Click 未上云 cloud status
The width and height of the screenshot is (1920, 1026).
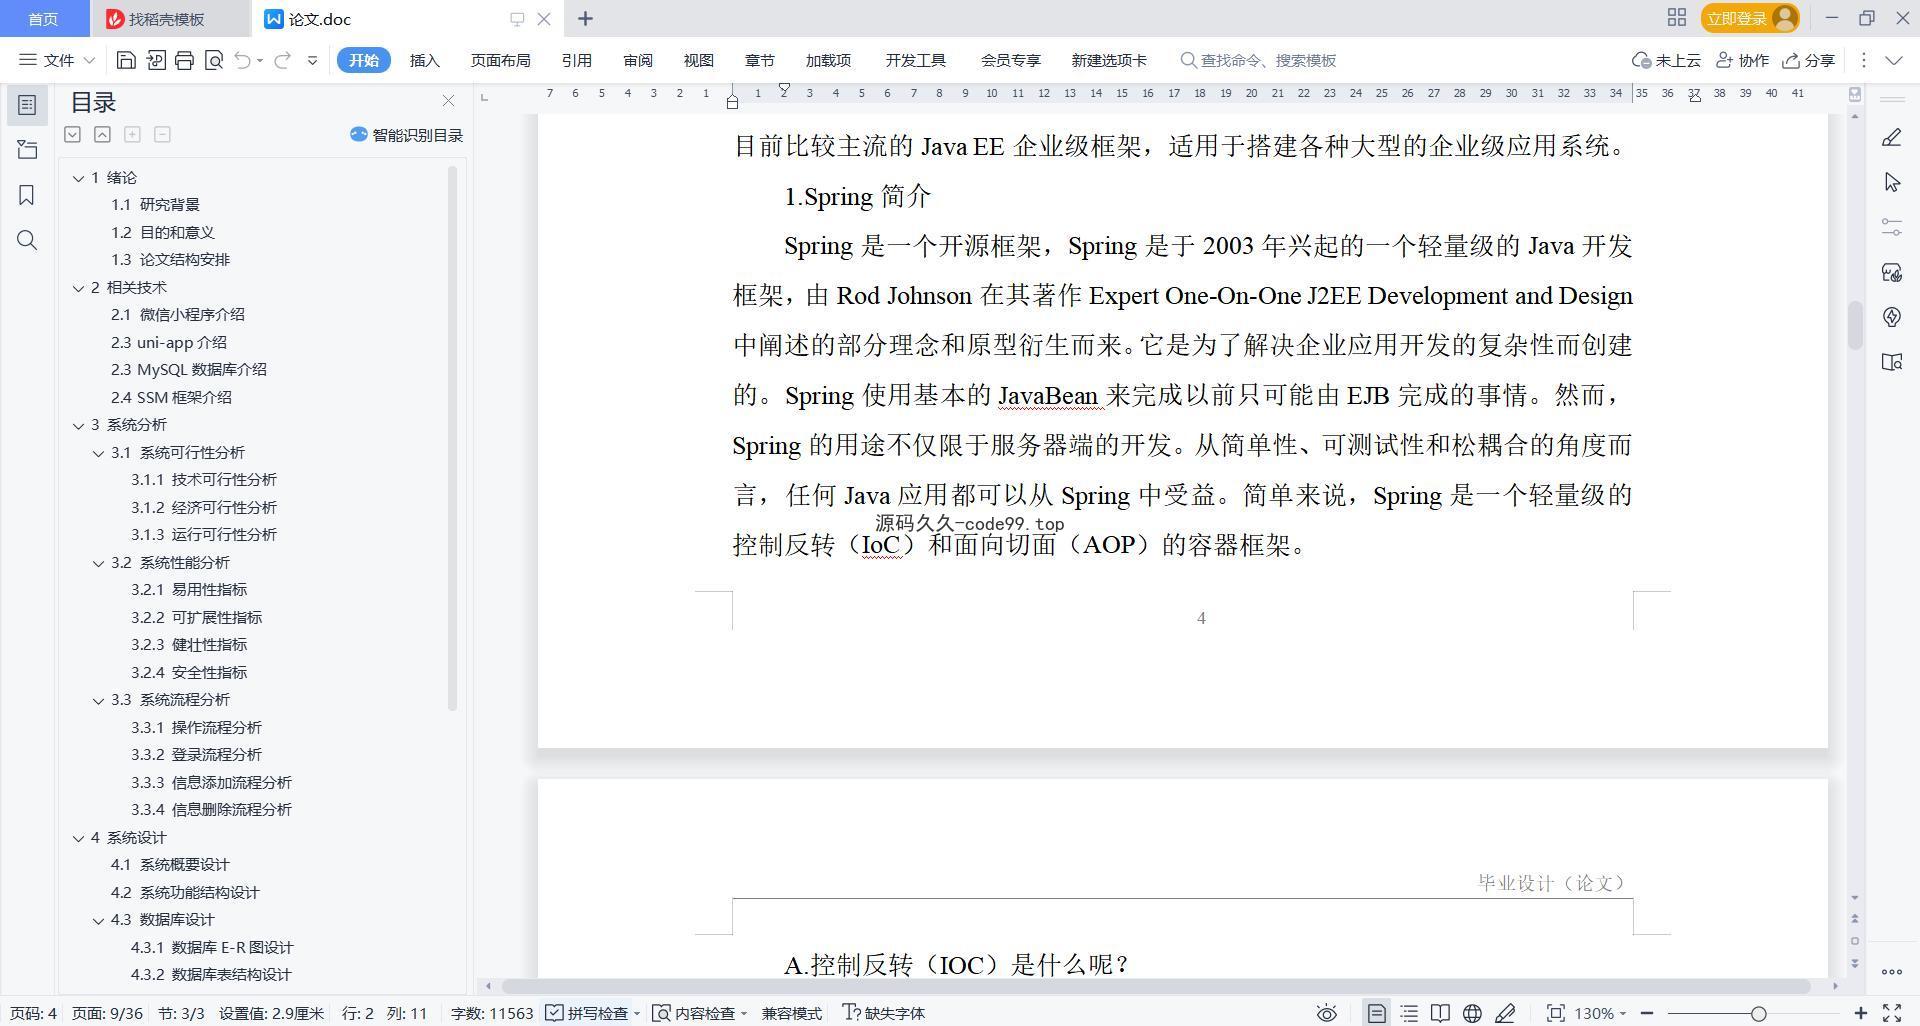click(x=1666, y=61)
